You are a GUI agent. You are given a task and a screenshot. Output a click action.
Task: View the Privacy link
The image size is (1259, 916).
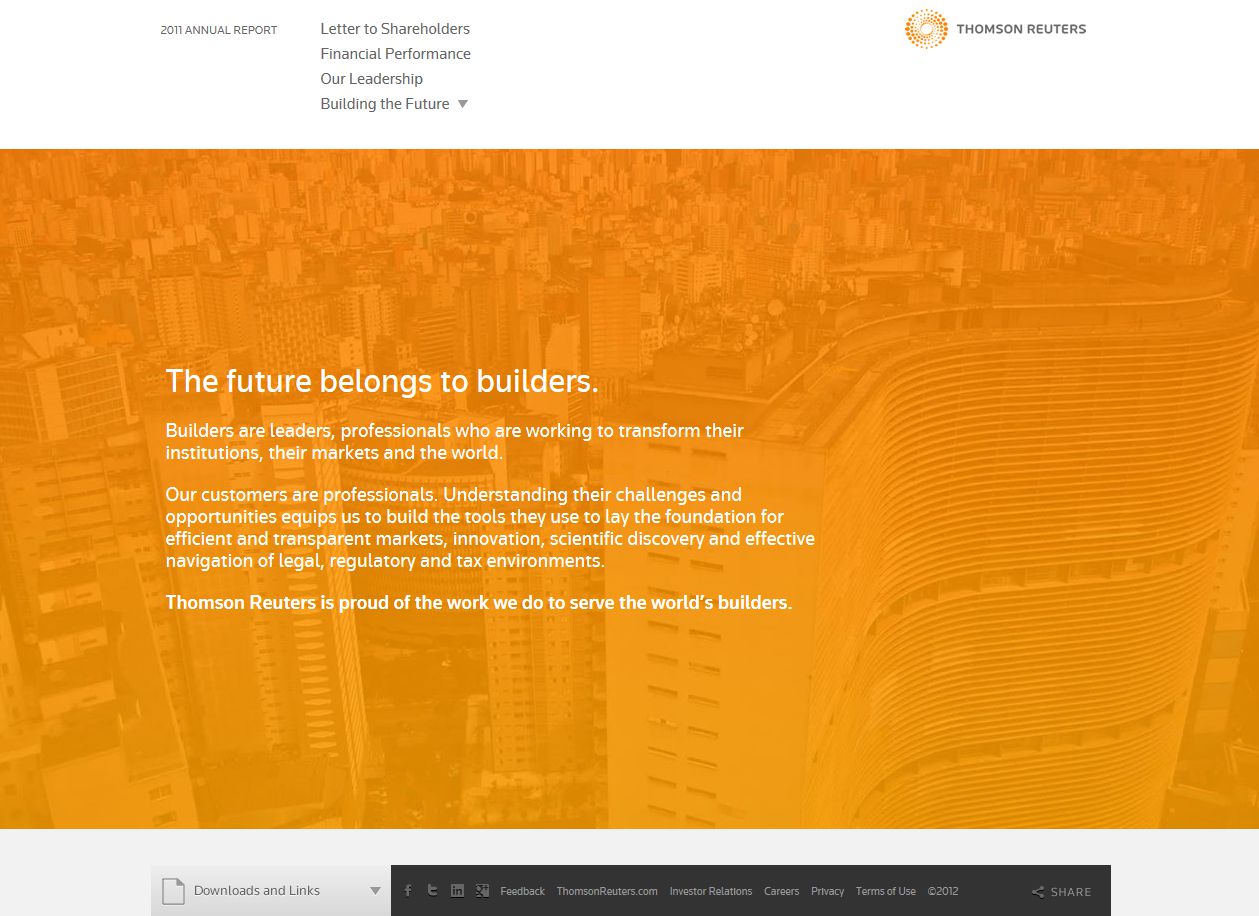coord(827,891)
